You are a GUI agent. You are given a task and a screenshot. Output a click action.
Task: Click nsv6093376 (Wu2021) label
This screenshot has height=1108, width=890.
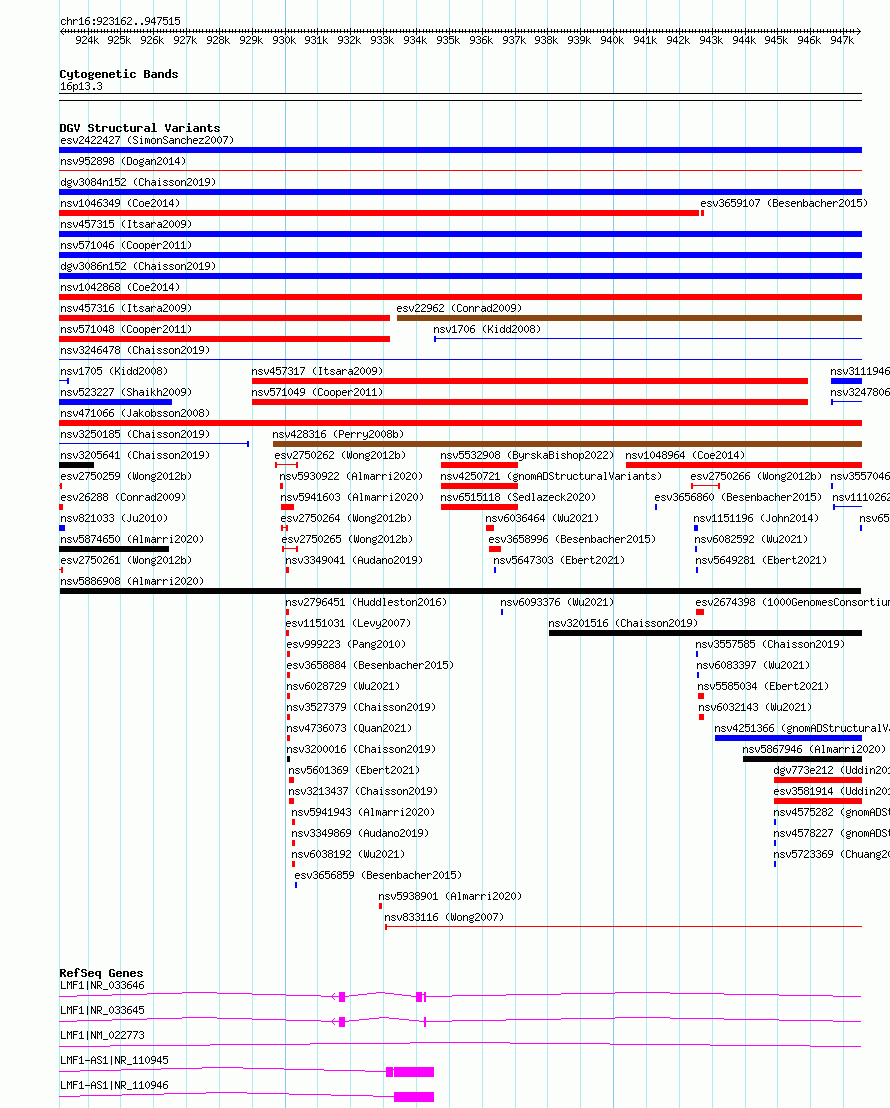[557, 602]
